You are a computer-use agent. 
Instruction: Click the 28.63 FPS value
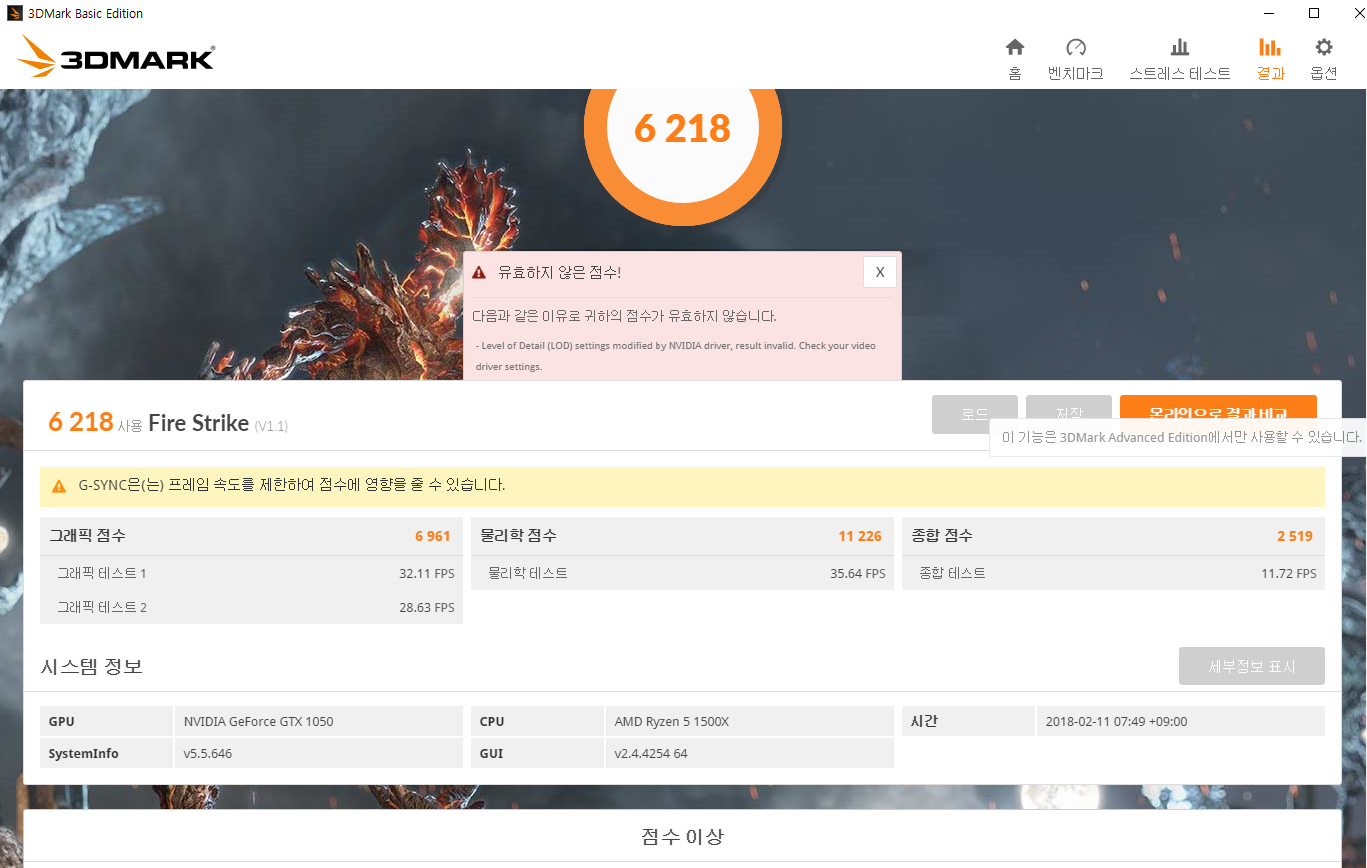click(427, 607)
